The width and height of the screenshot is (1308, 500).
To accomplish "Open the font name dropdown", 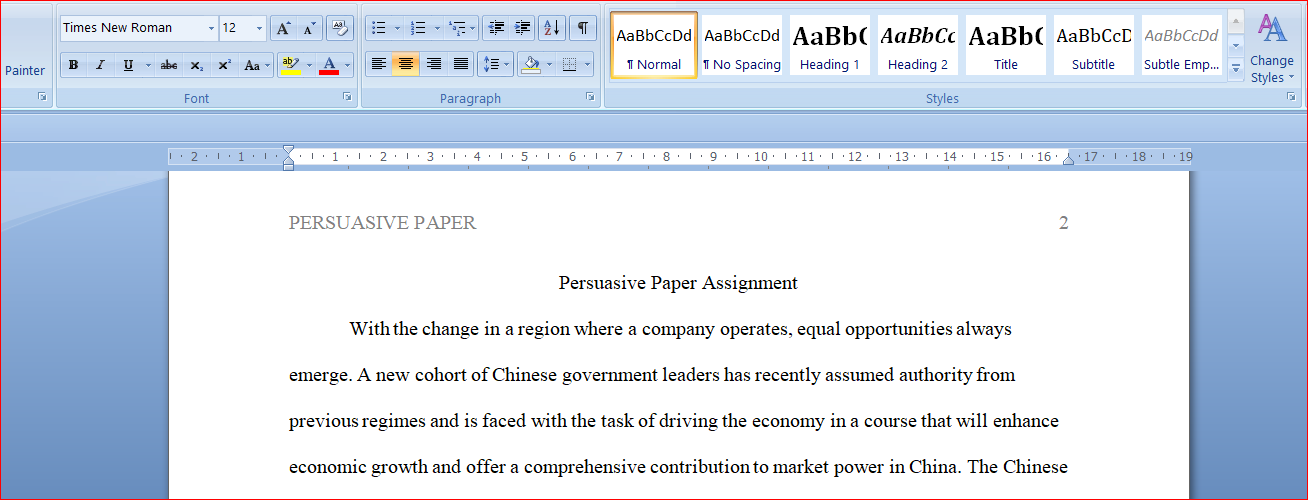I will click(x=211, y=28).
